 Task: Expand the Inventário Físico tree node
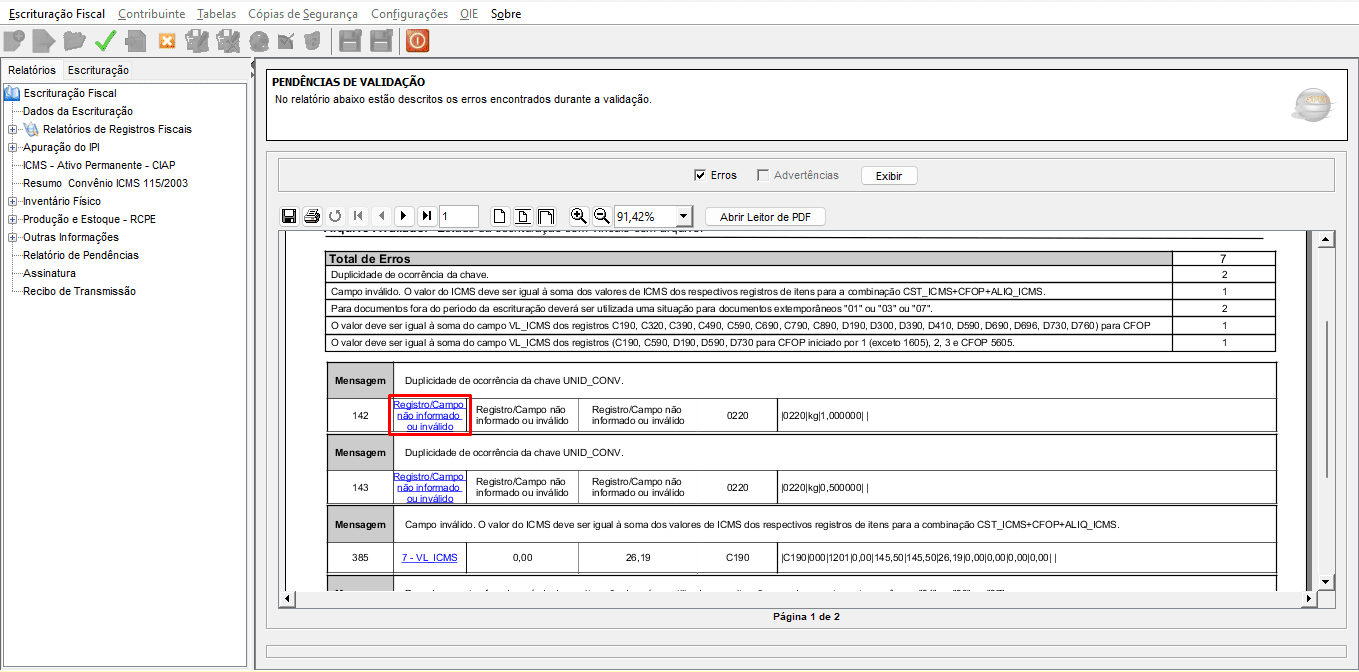pyautogui.click(x=12, y=201)
